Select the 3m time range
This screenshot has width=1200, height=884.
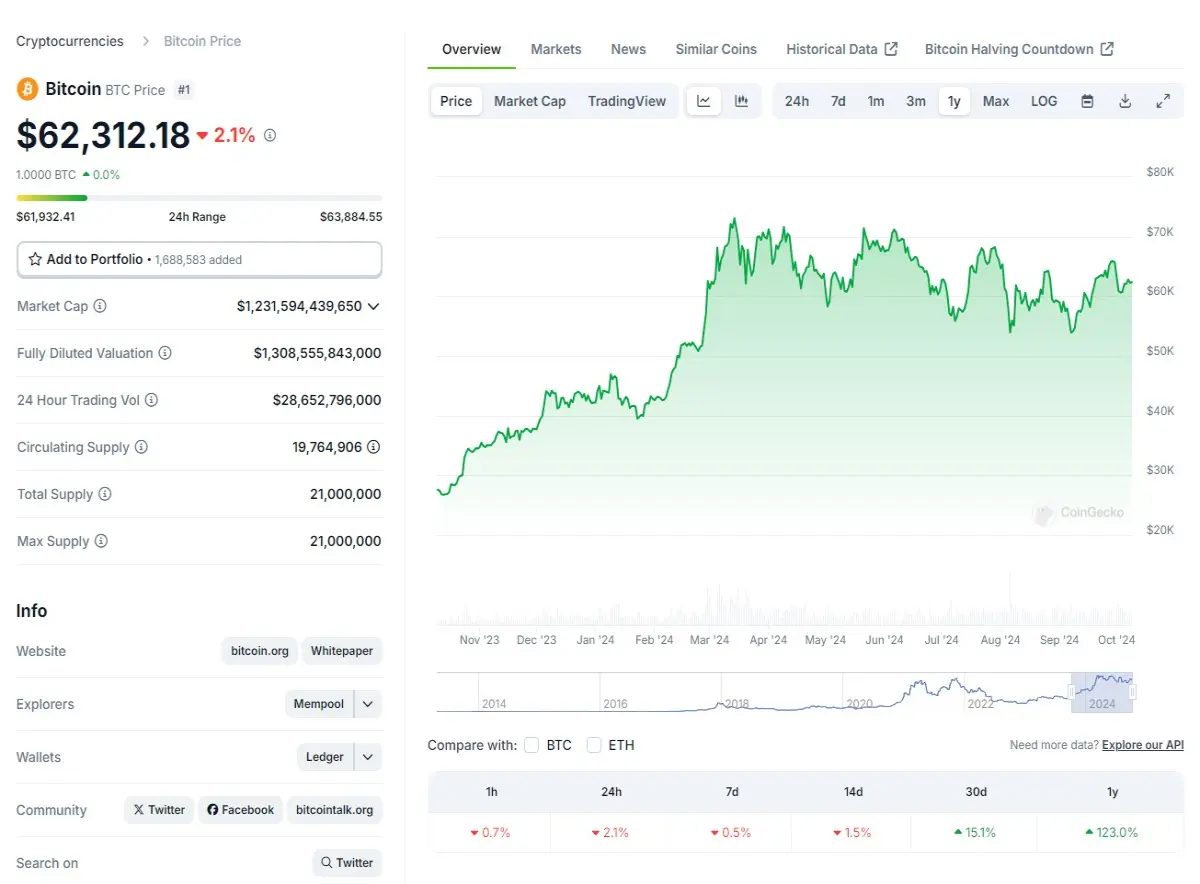click(x=916, y=101)
